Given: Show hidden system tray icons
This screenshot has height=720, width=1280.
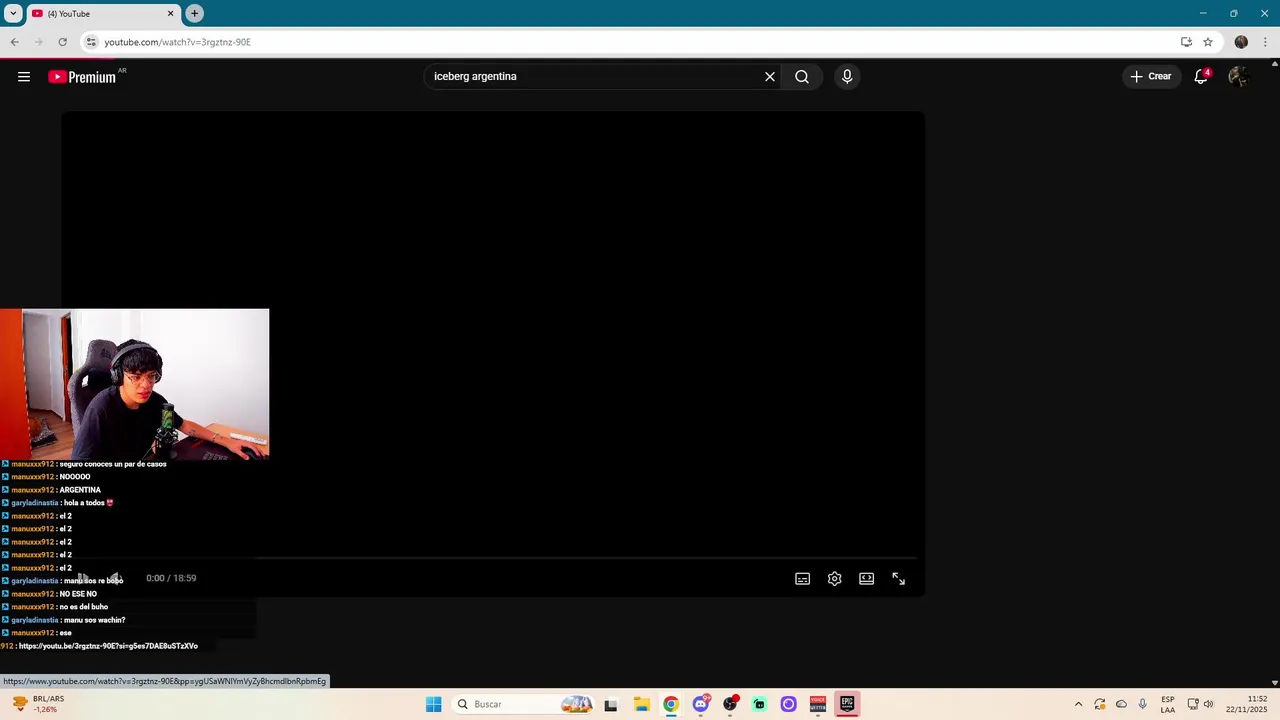Looking at the screenshot, I should (1078, 704).
